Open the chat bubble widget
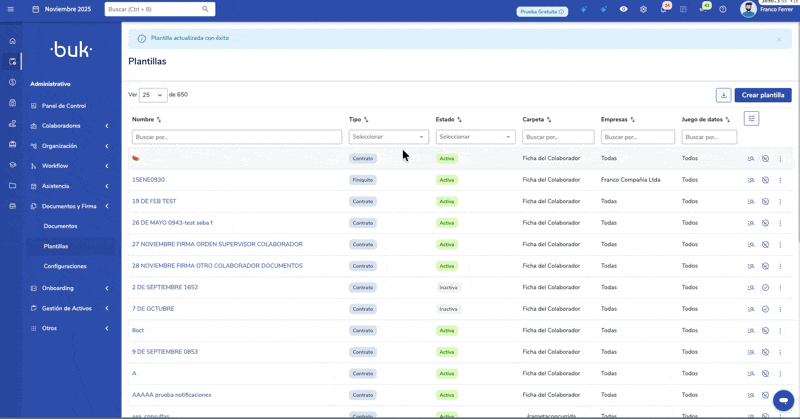 pos(783,399)
